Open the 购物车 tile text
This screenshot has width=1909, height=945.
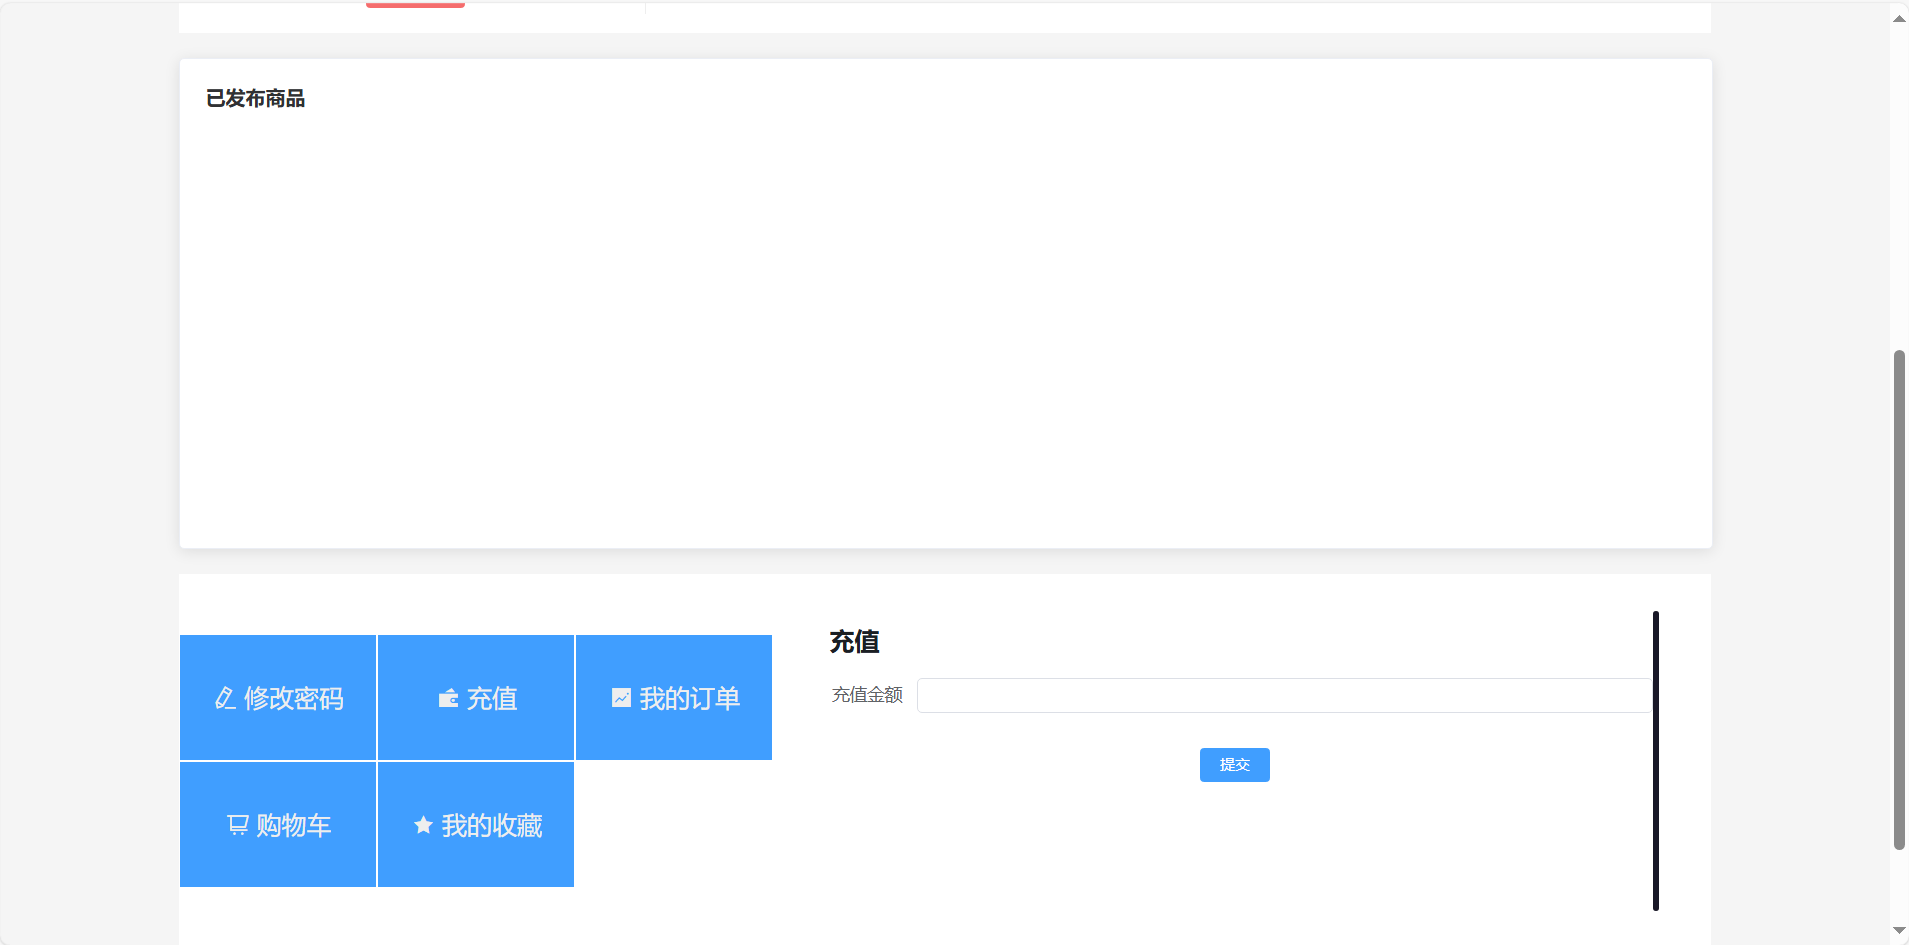point(294,825)
